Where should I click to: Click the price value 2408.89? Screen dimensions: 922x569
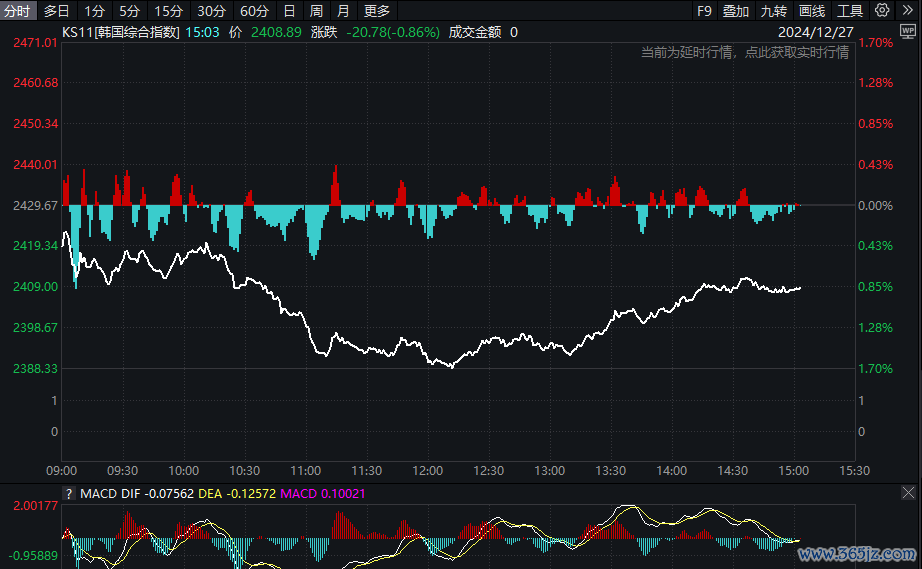click(276, 32)
